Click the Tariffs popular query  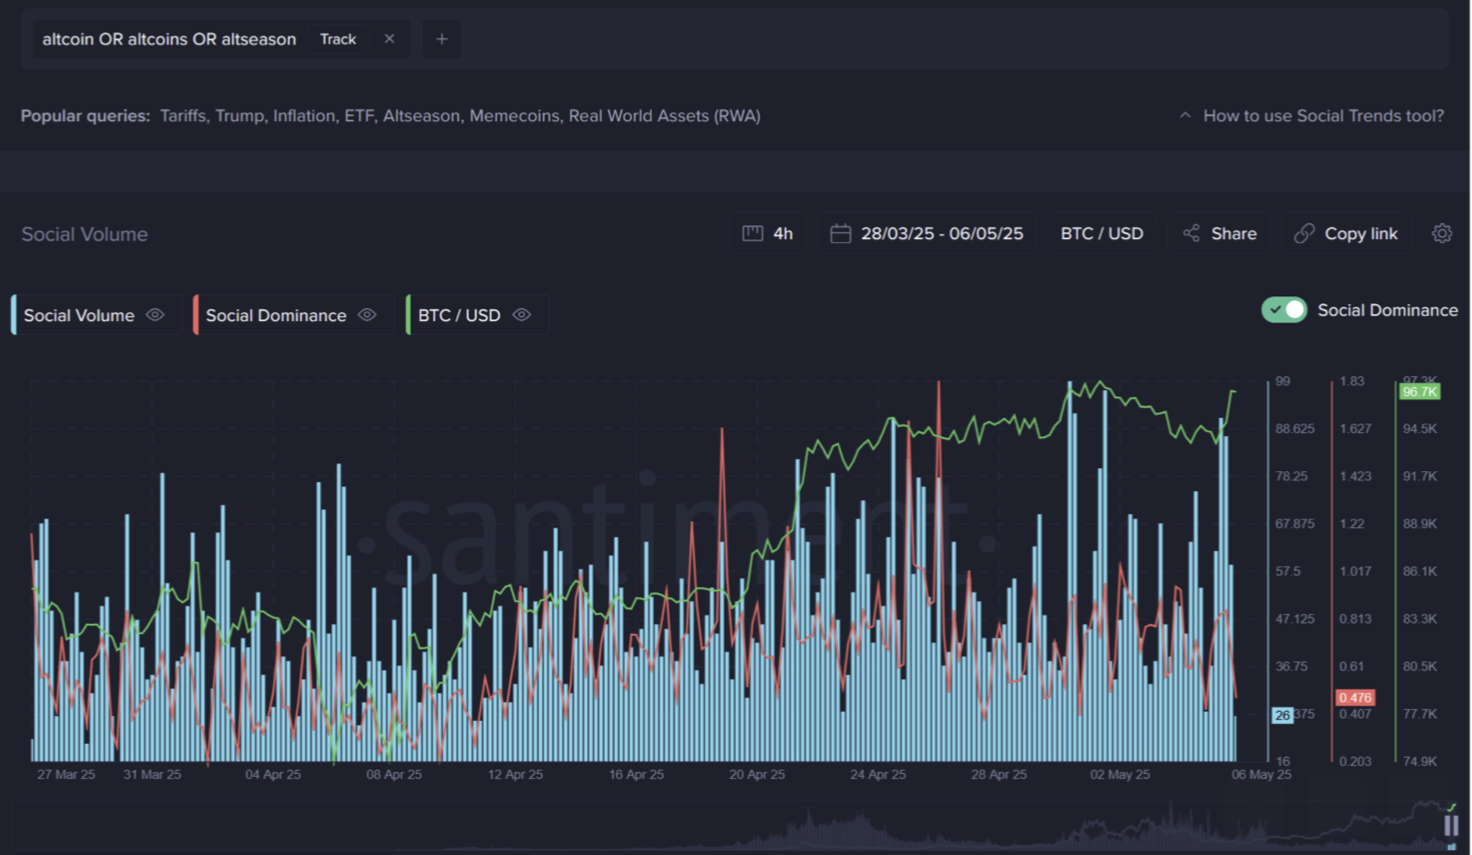183,116
